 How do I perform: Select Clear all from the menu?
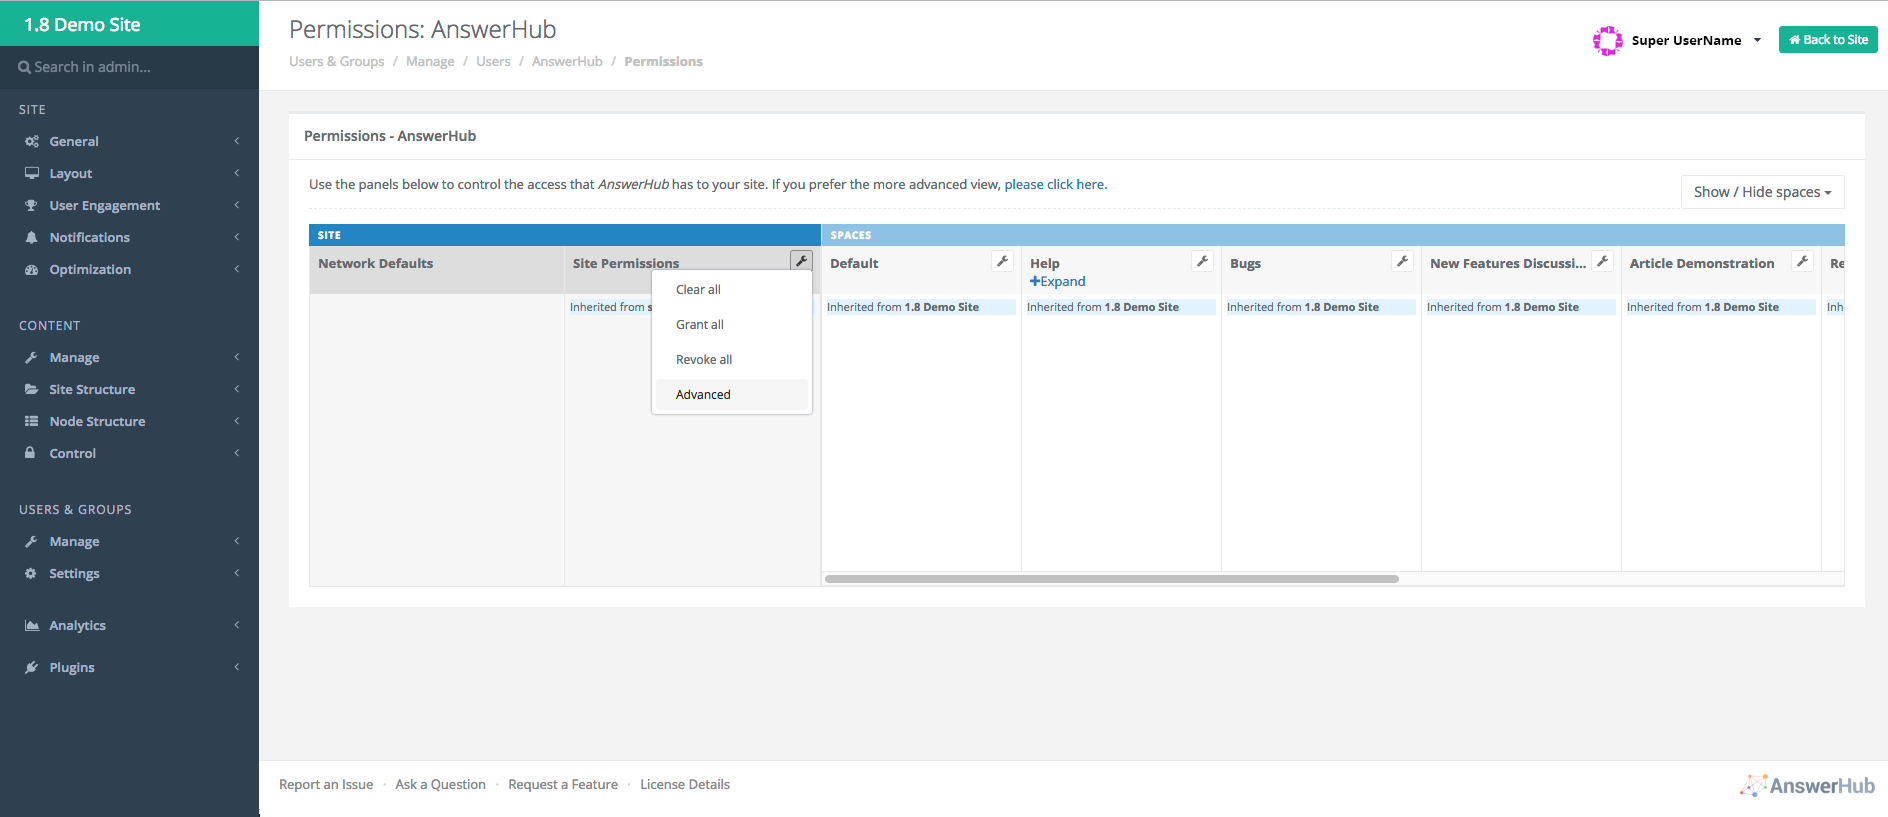[x=732, y=289]
